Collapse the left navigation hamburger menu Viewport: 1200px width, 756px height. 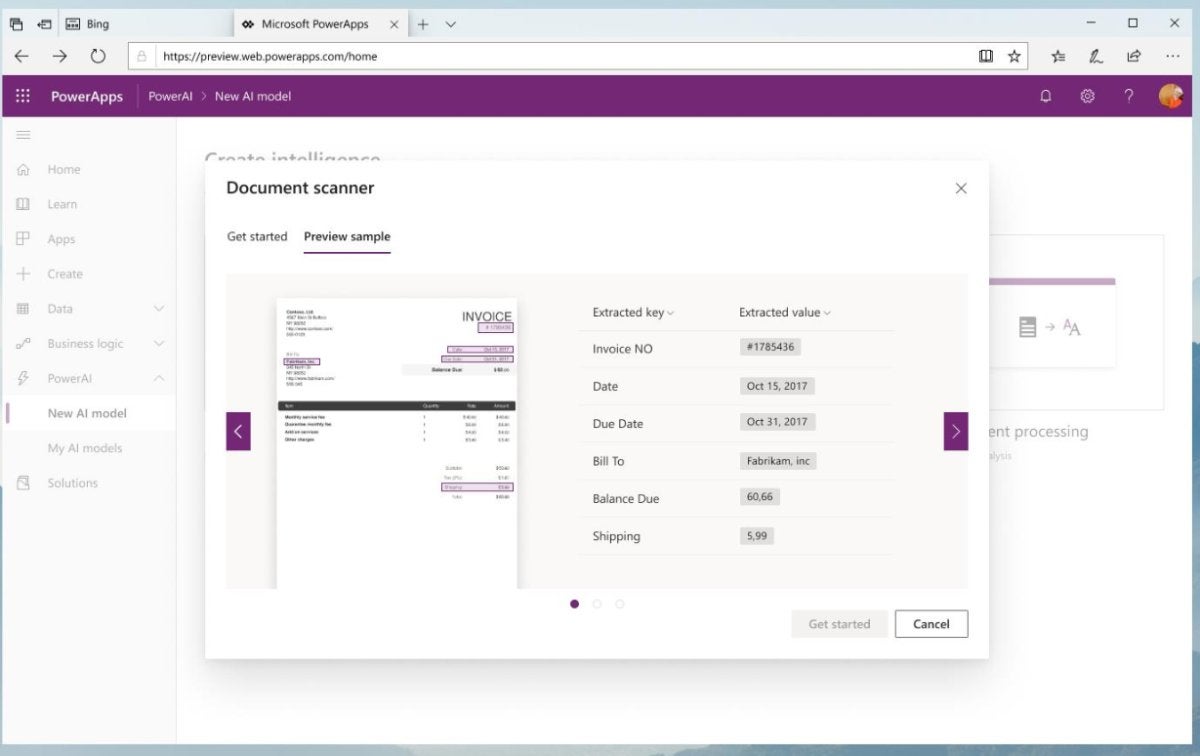(x=23, y=135)
